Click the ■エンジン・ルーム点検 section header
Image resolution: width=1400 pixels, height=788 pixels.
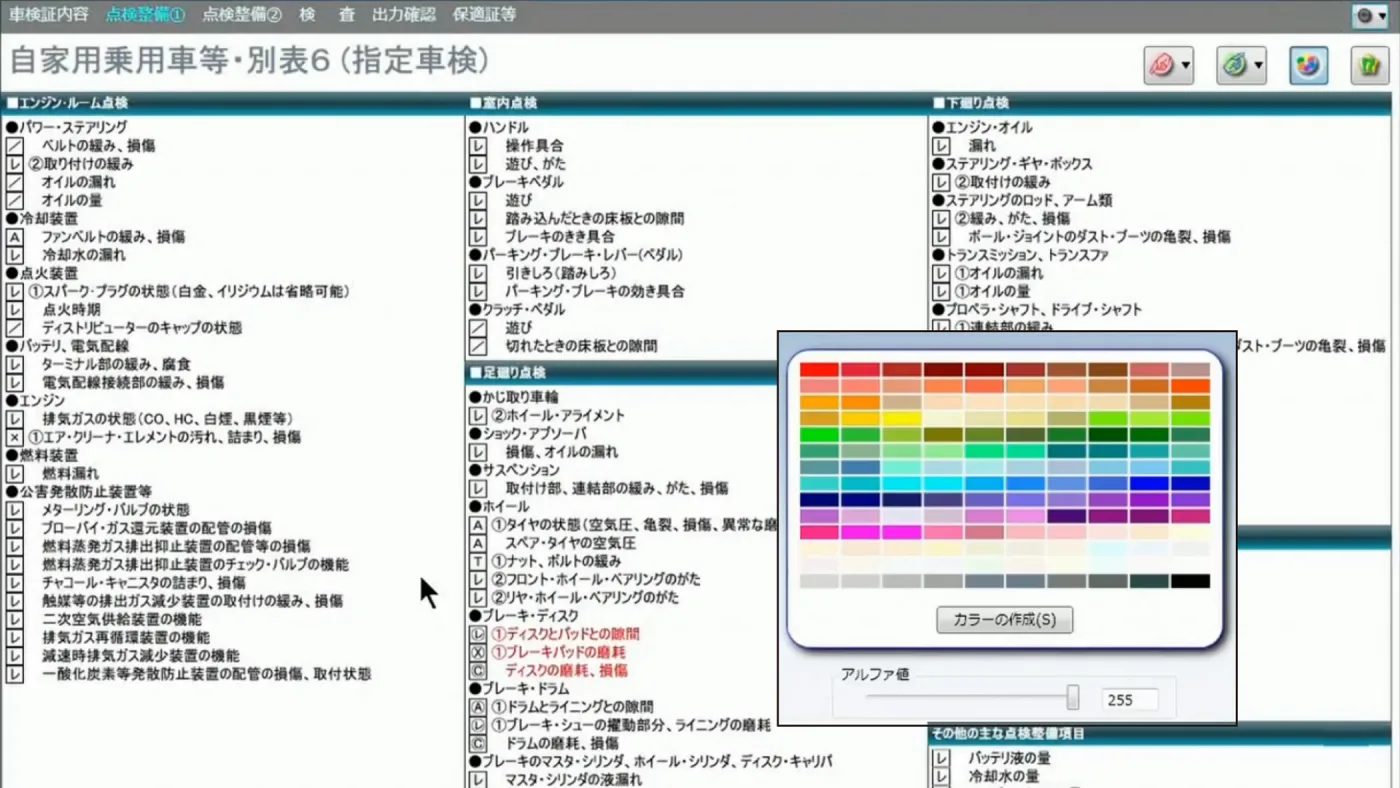click(x=67, y=103)
